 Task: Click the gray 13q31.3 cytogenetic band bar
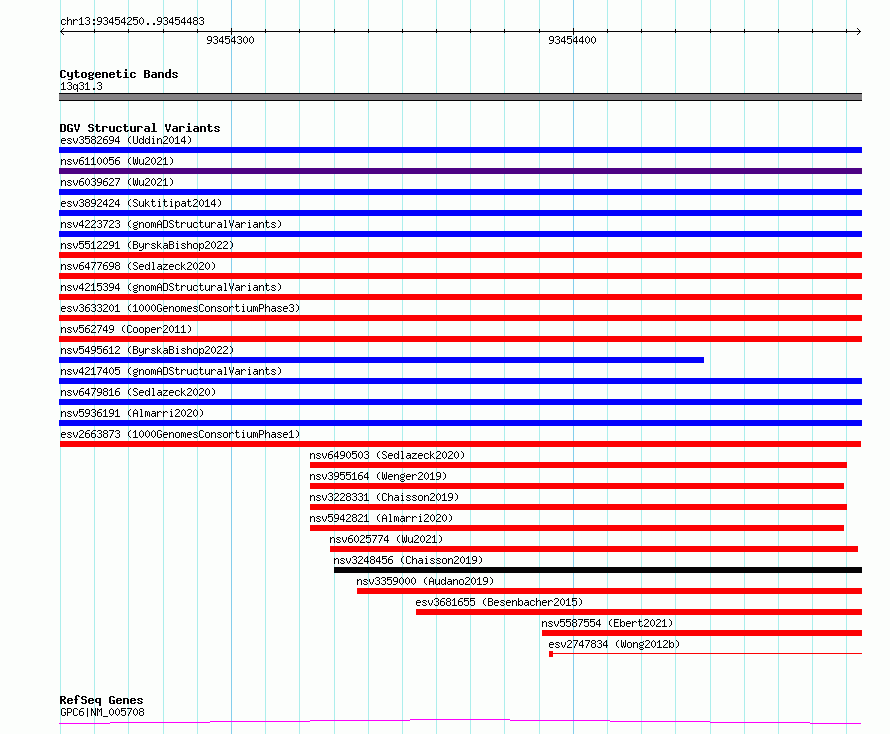[x=460, y=97]
